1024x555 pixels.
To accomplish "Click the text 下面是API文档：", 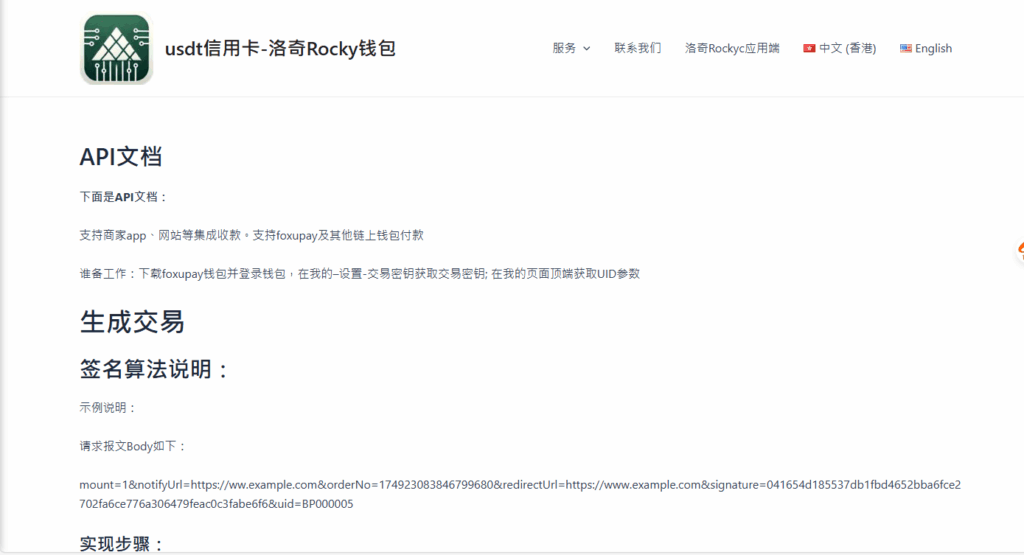I will tap(123, 197).
